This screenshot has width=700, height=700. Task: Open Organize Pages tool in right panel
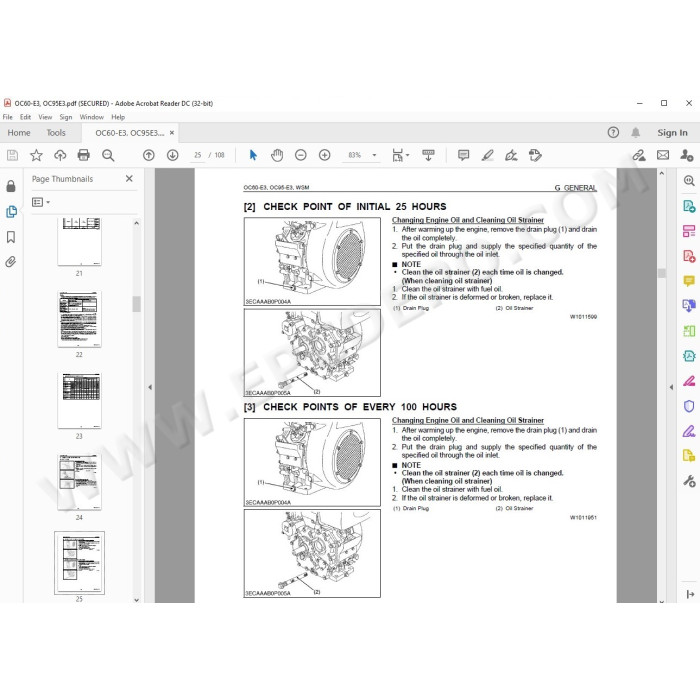pyautogui.click(x=689, y=231)
